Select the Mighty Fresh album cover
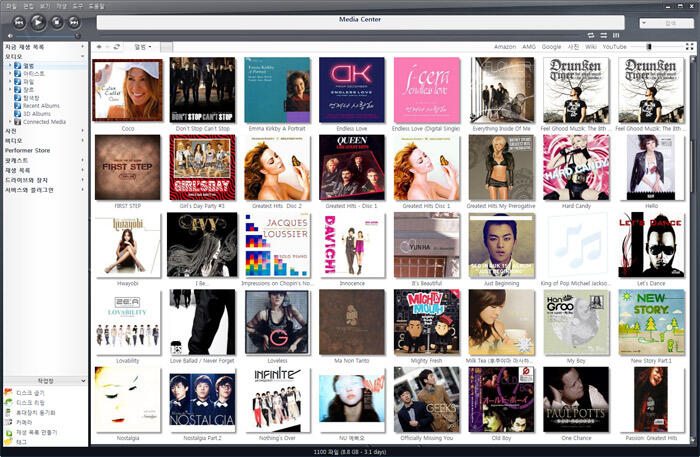The width and height of the screenshot is (700, 457). [427, 322]
